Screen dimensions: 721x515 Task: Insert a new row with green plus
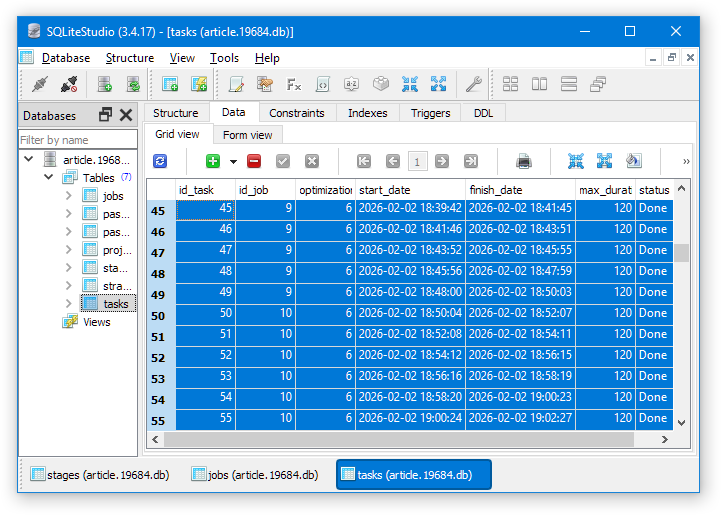coord(212,161)
